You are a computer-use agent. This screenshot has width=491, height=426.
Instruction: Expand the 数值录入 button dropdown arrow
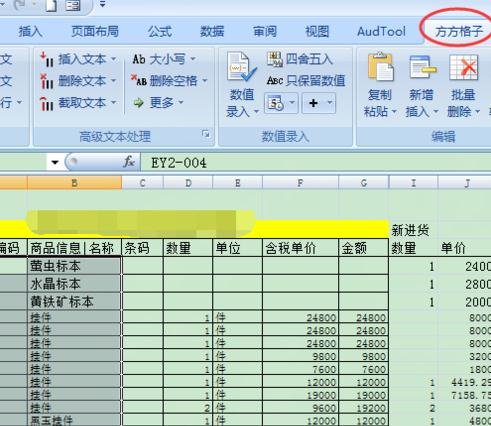(256, 112)
